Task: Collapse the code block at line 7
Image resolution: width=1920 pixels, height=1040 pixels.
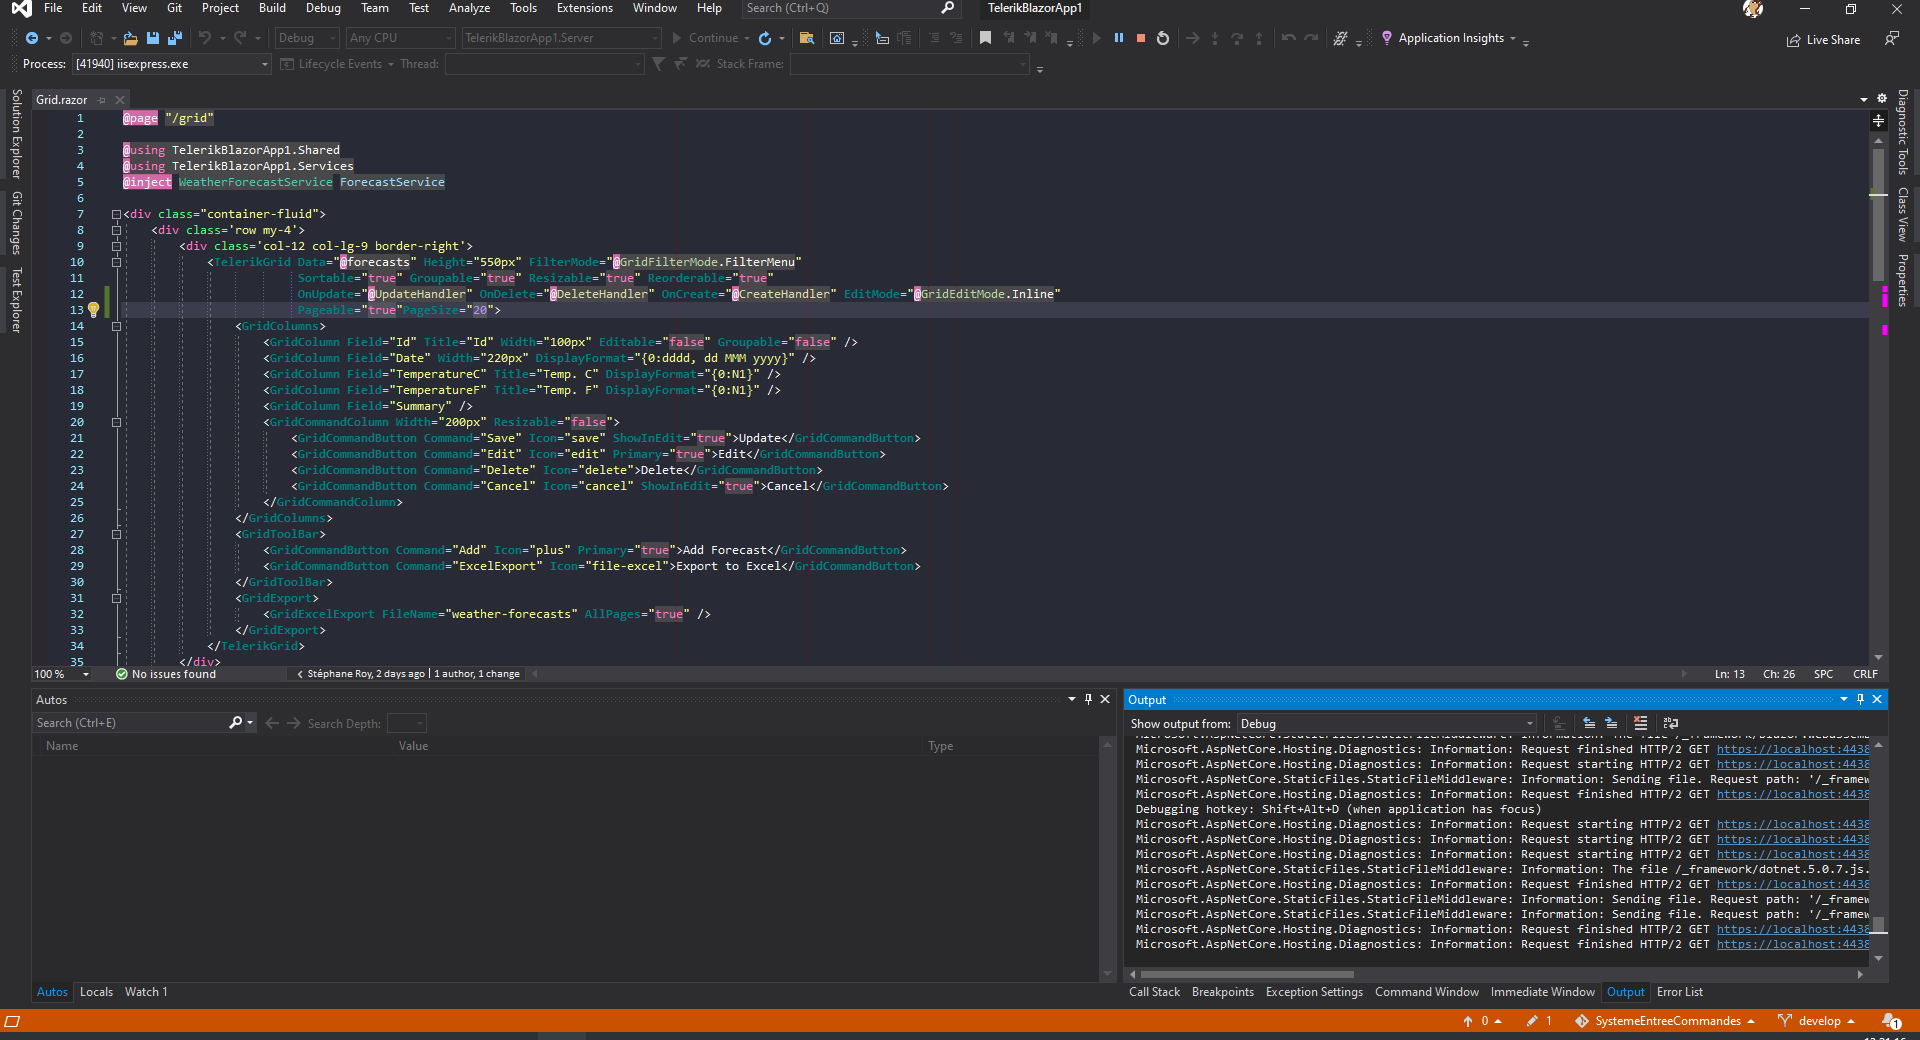Action: click(116, 214)
